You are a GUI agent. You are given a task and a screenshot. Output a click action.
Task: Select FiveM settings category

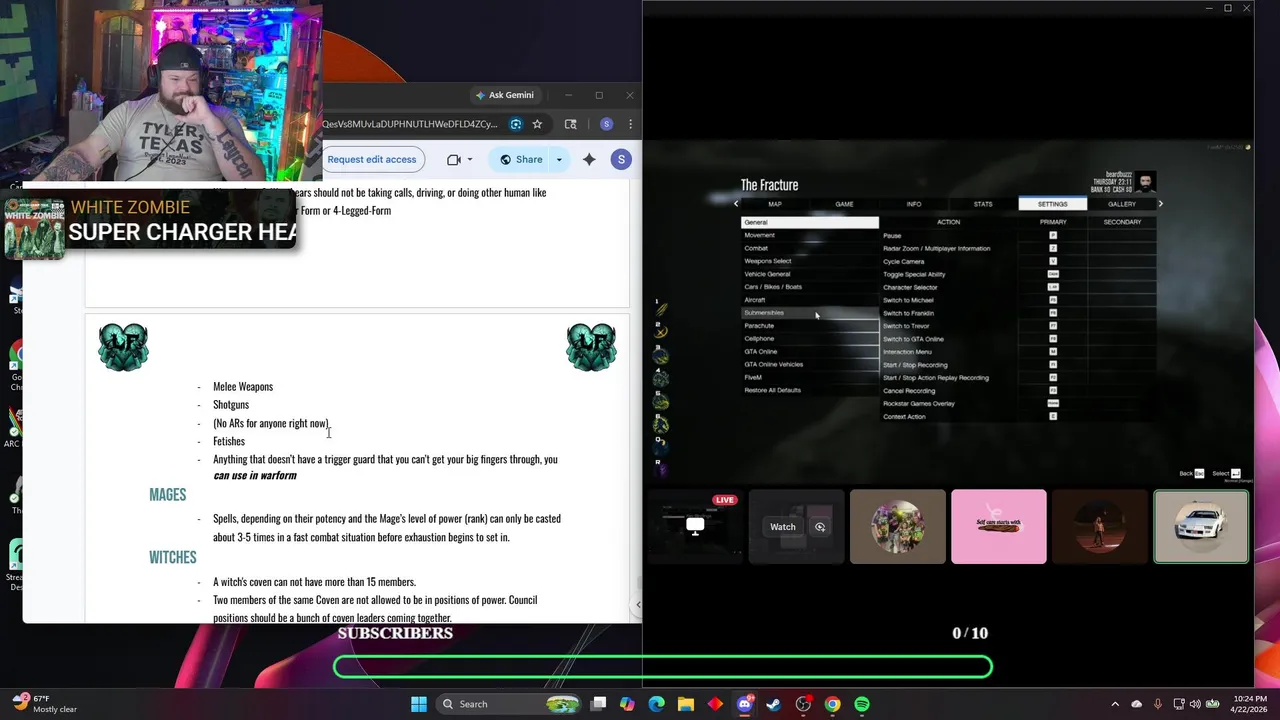click(810, 378)
